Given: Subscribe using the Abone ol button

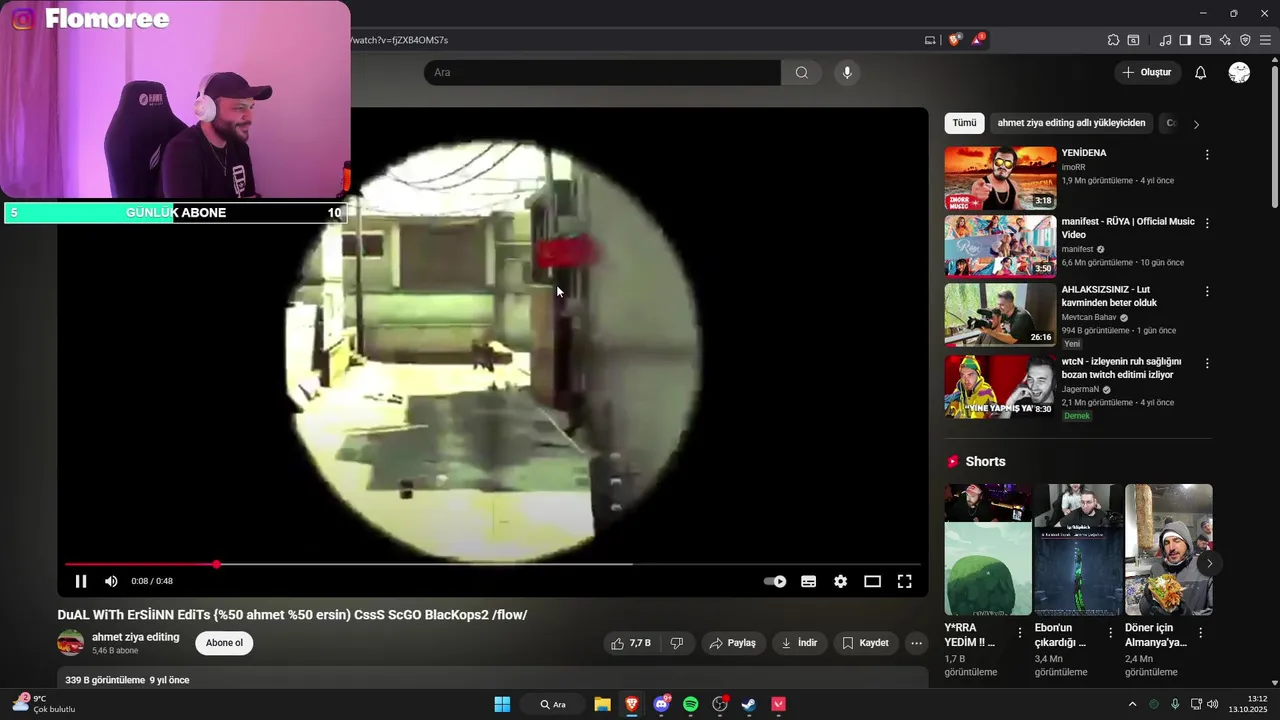Looking at the screenshot, I should (x=224, y=643).
